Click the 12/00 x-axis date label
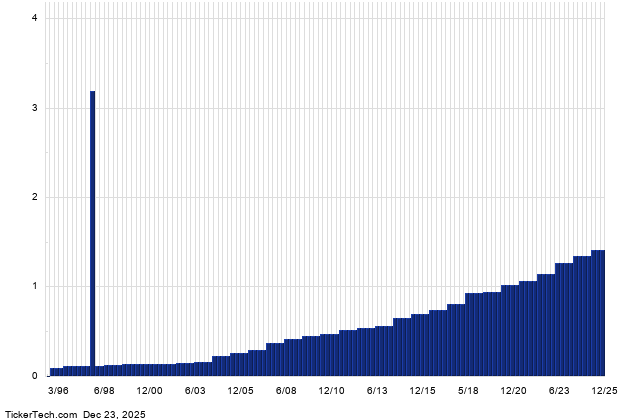This screenshot has width=640, height=420. click(150, 390)
